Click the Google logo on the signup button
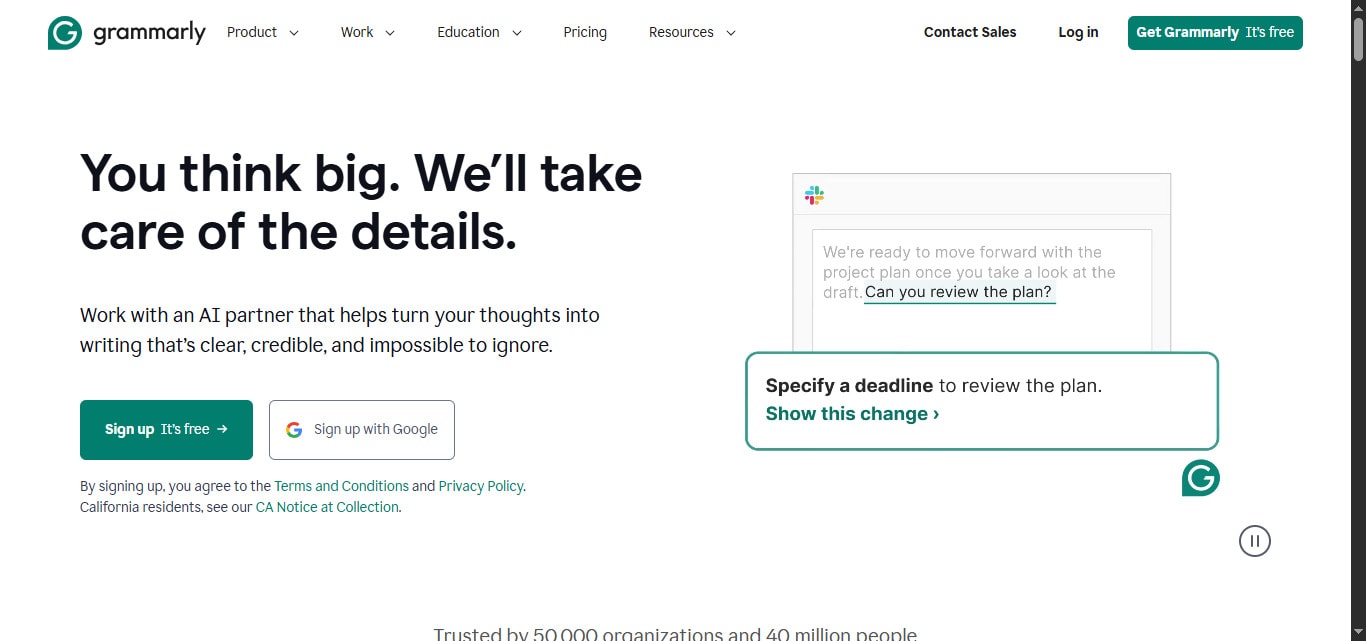The width and height of the screenshot is (1366, 641). [x=293, y=429]
